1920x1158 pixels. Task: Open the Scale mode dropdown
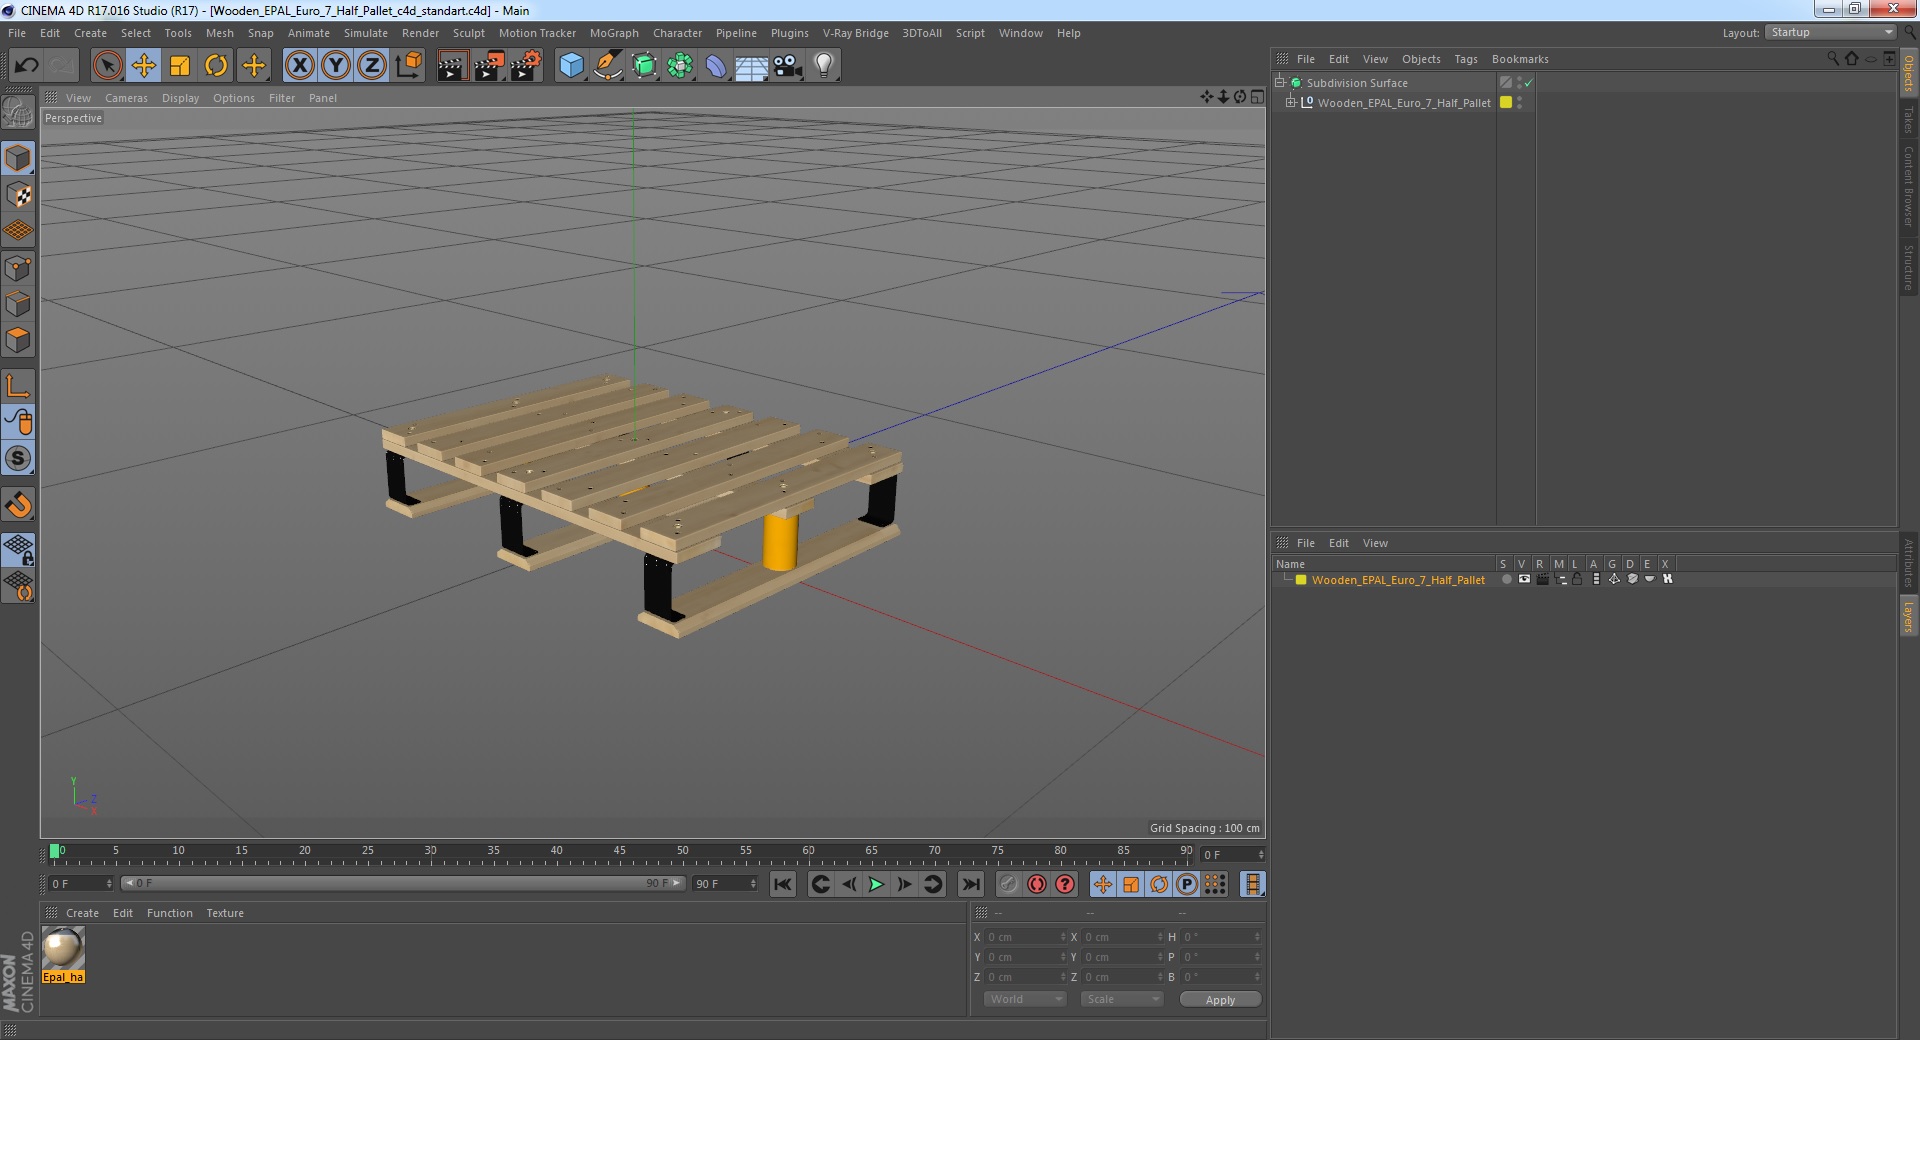[1122, 999]
